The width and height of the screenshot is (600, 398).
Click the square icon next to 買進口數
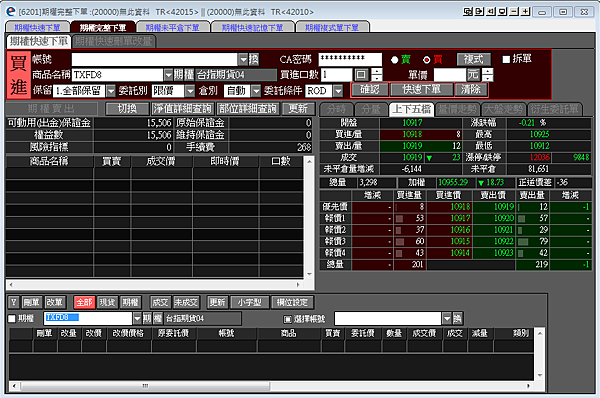361,75
